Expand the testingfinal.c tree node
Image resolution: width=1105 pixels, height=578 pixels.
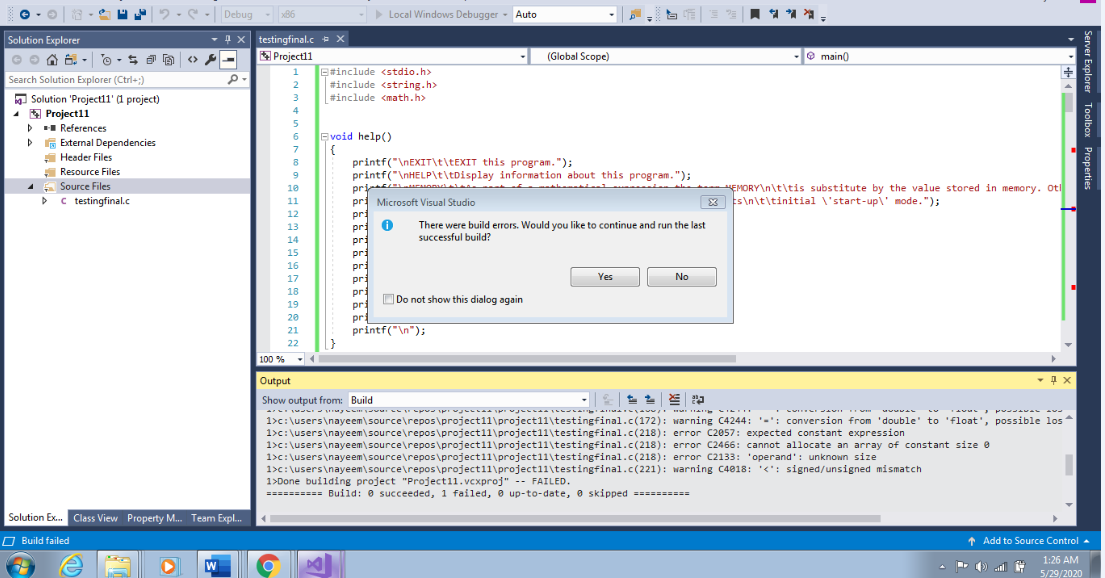(44, 201)
